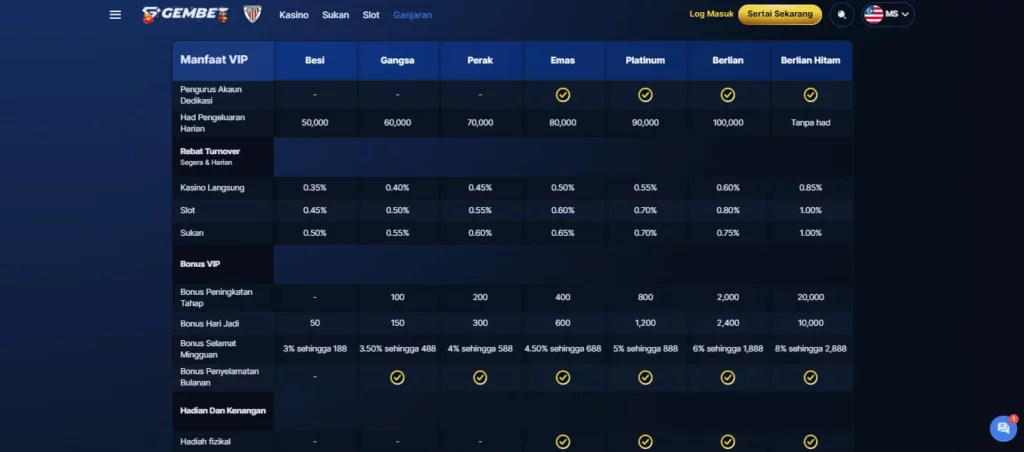Click the Berlian checkmark in Bonus Penyelamatan Bulanan
Image resolution: width=1024 pixels, height=452 pixels.
[x=728, y=378]
